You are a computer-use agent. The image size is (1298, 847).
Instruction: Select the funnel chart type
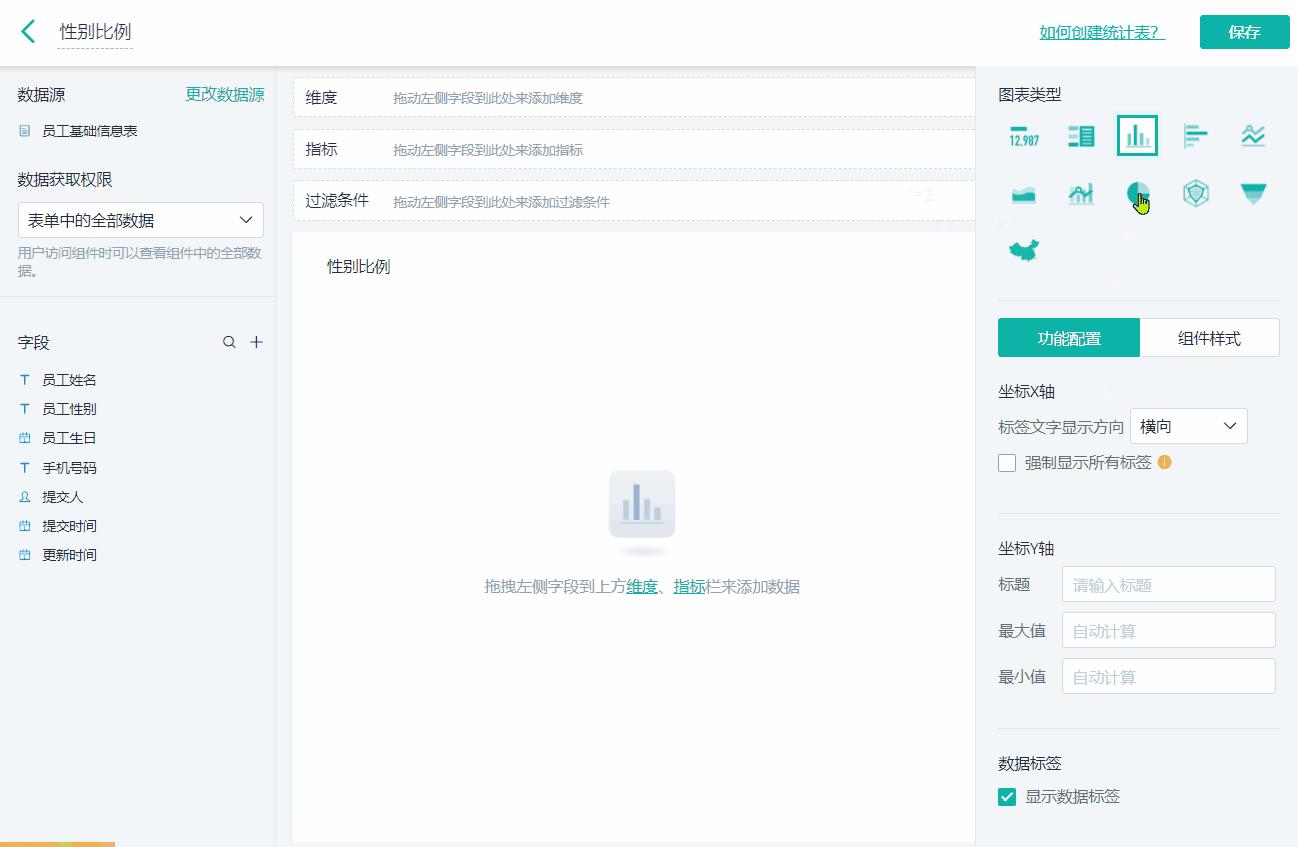pos(1252,194)
